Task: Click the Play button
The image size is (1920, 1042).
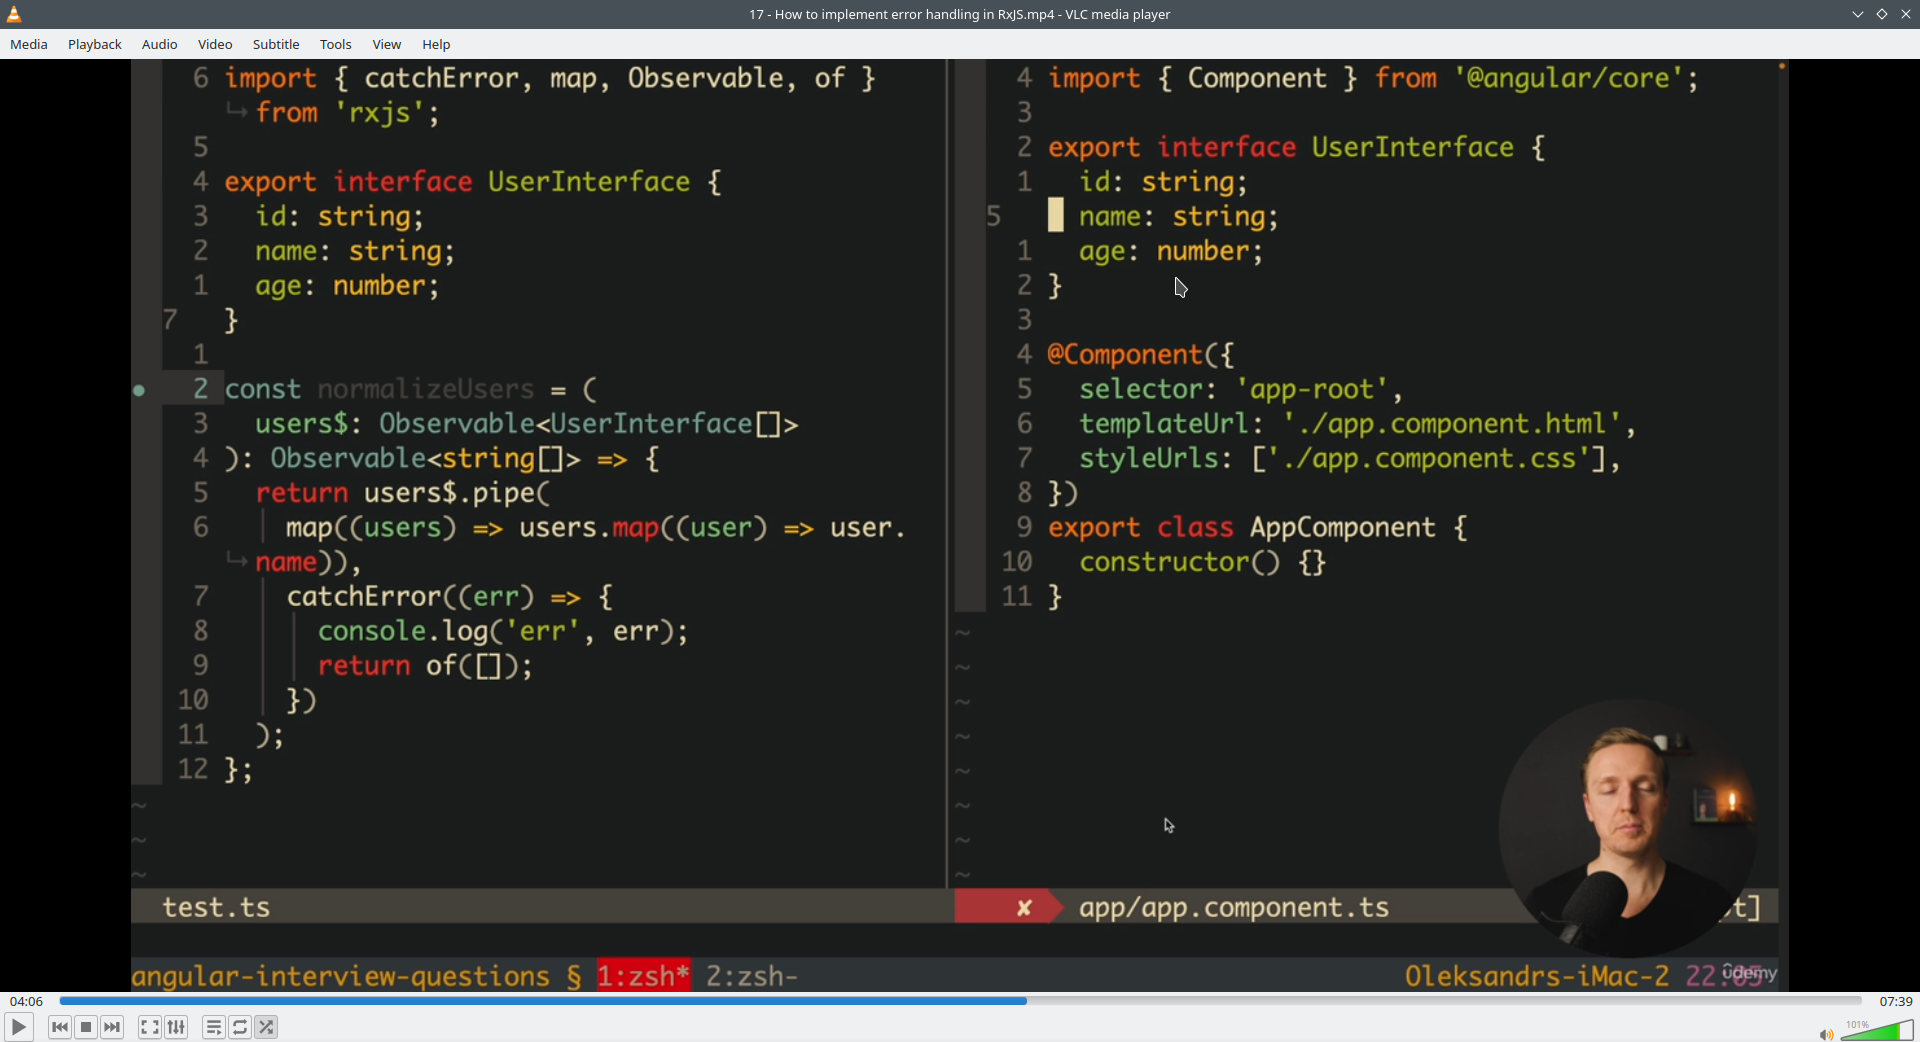Action: [x=18, y=1027]
